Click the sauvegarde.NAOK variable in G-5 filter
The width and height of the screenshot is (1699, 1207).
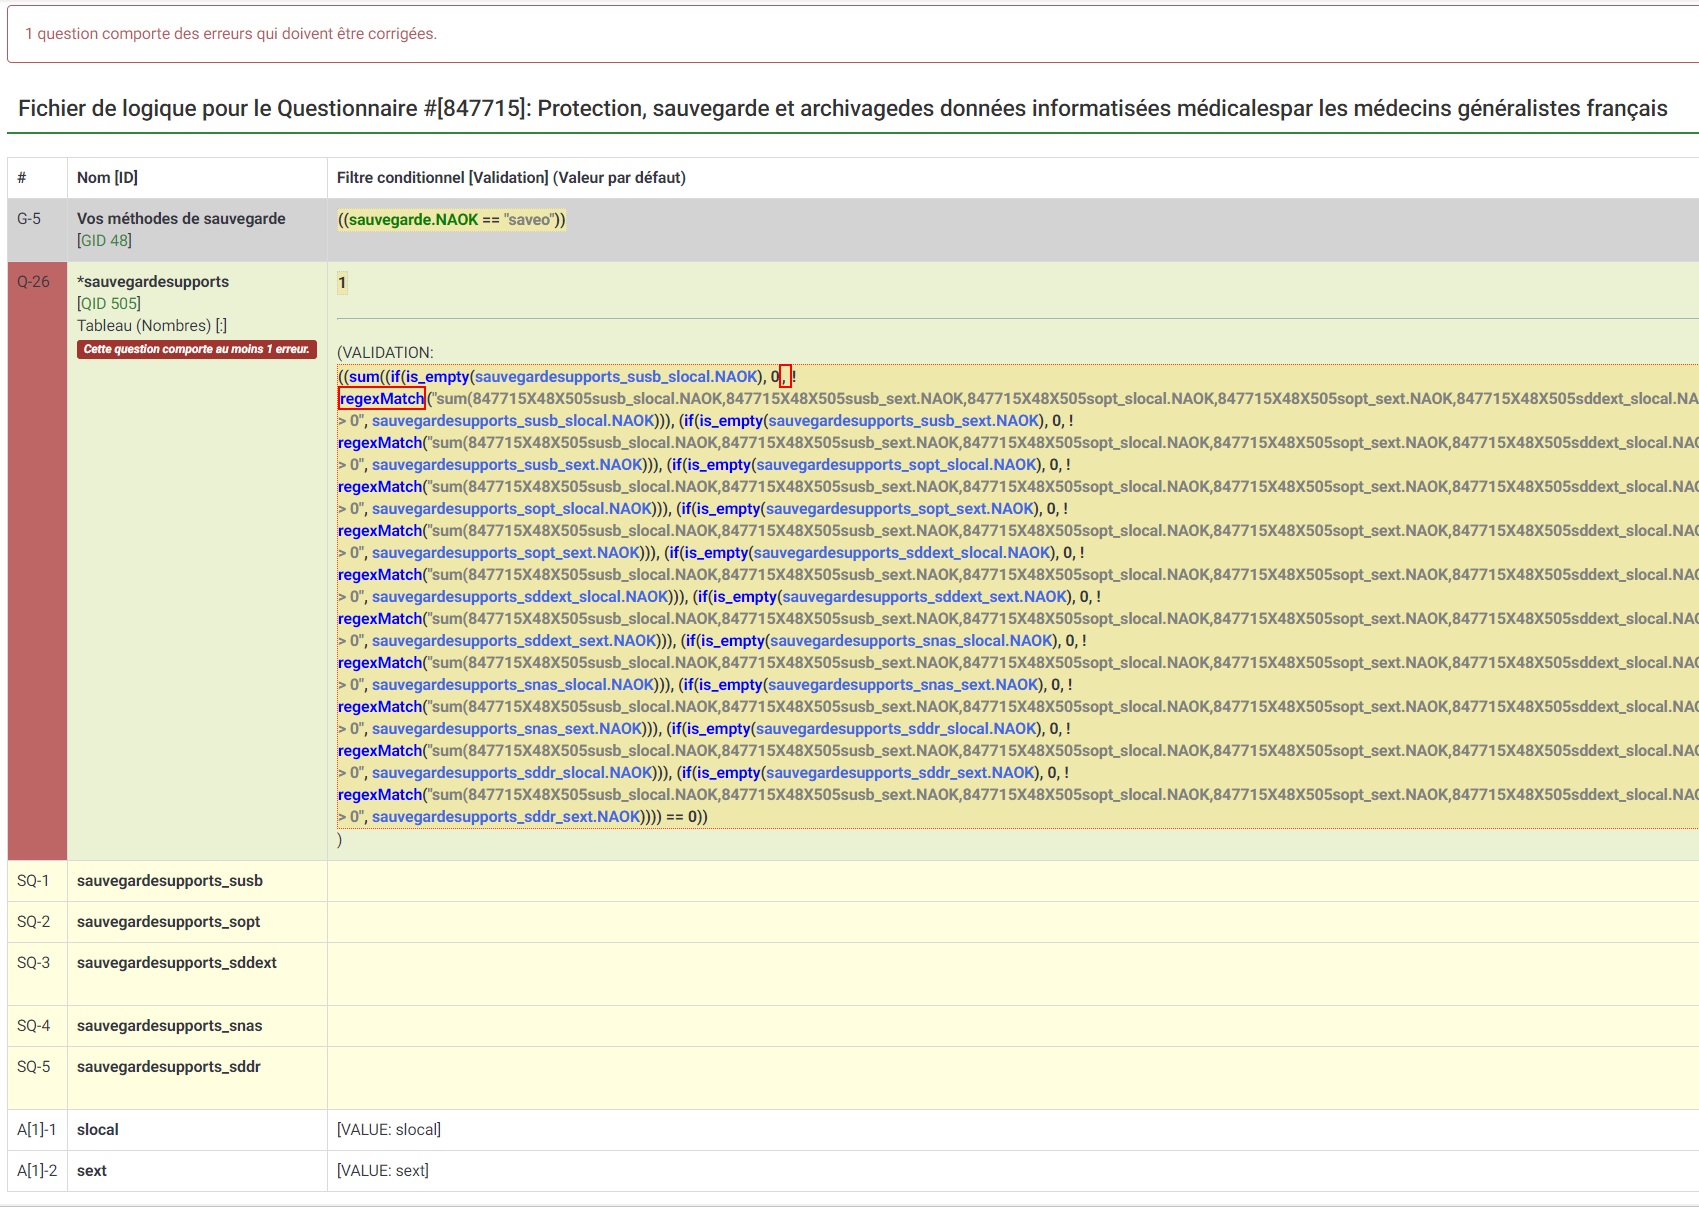click(413, 220)
